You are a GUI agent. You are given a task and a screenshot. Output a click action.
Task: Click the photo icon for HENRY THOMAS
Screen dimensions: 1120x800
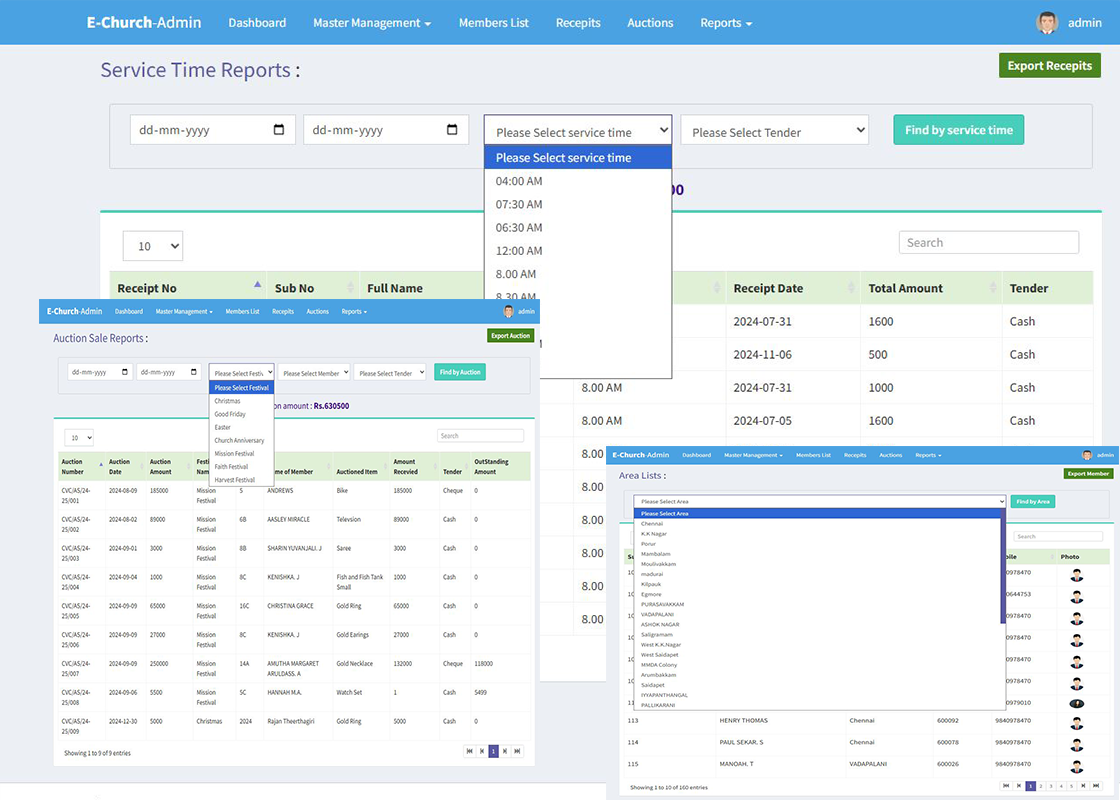click(1076, 721)
